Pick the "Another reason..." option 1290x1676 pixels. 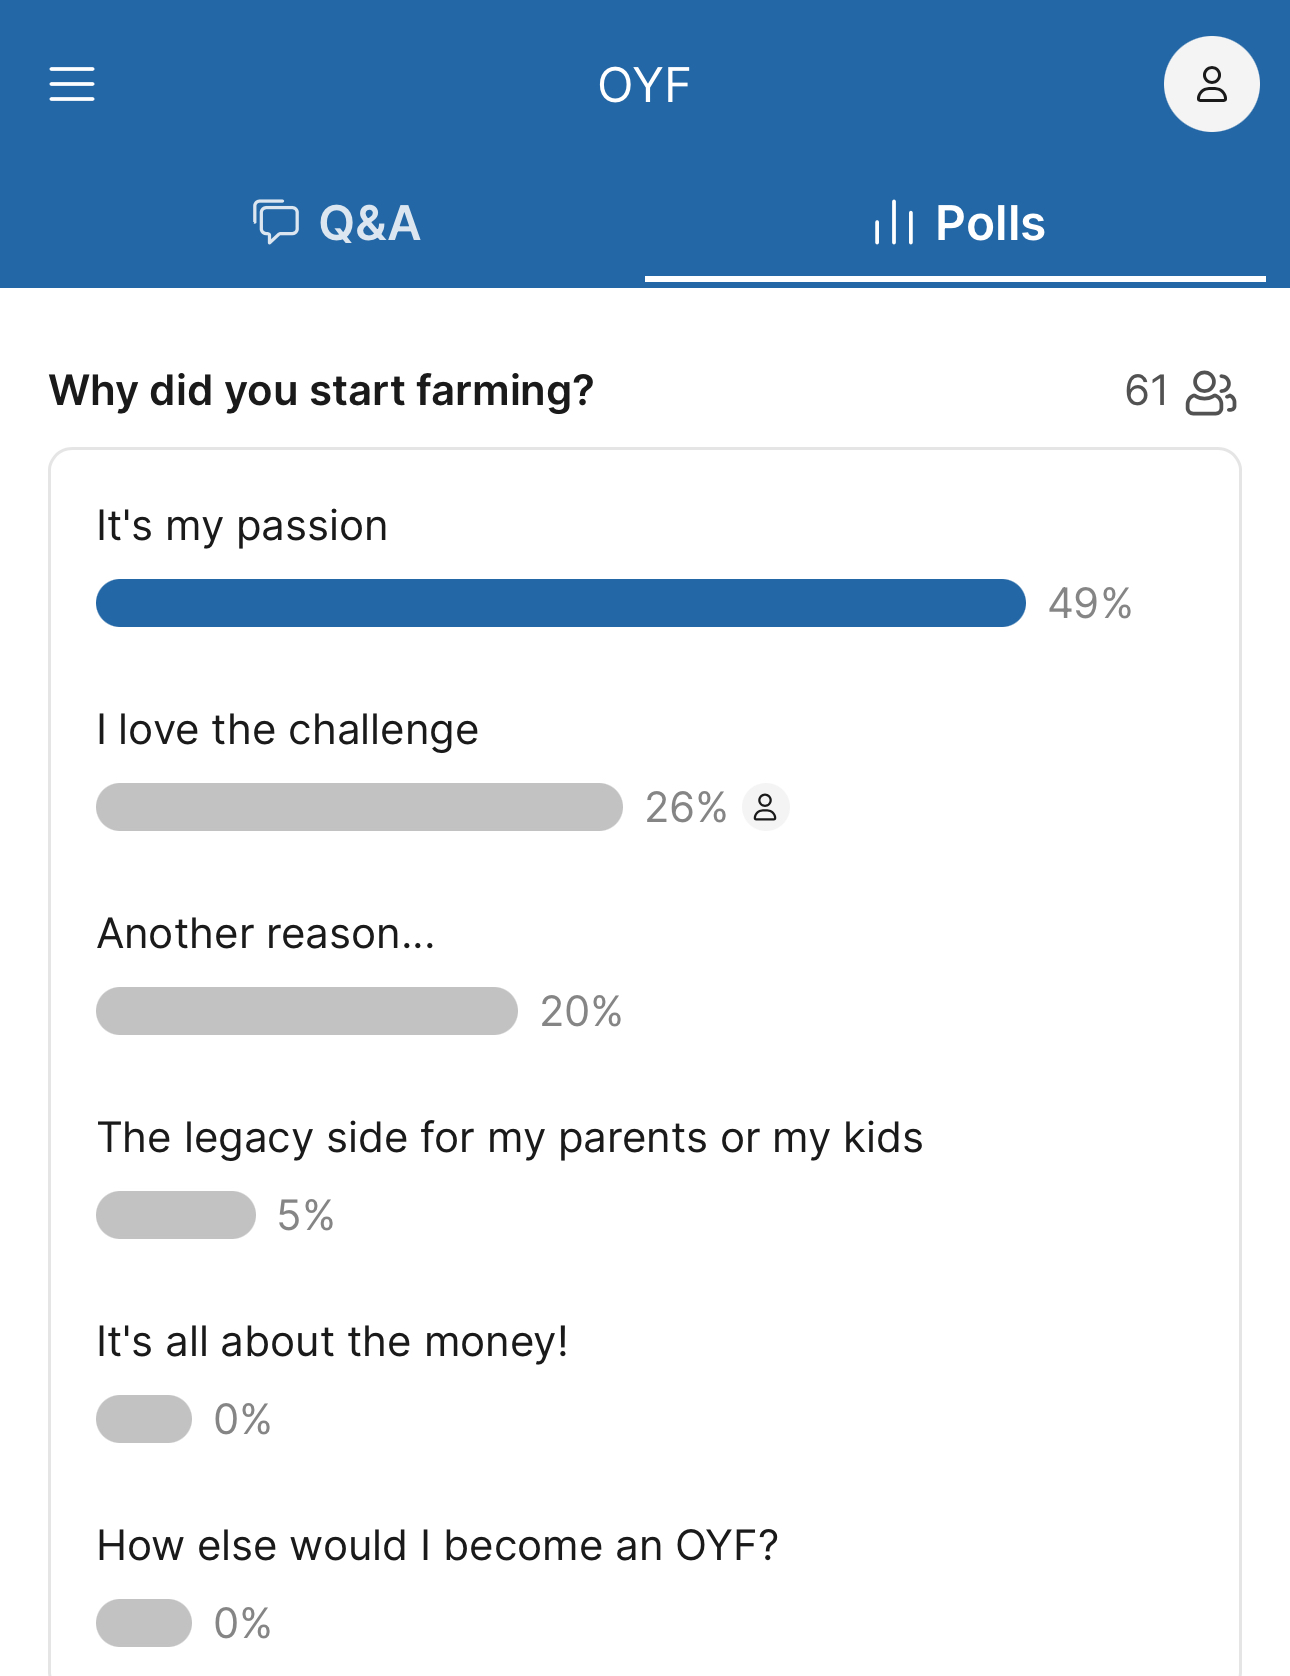(265, 934)
